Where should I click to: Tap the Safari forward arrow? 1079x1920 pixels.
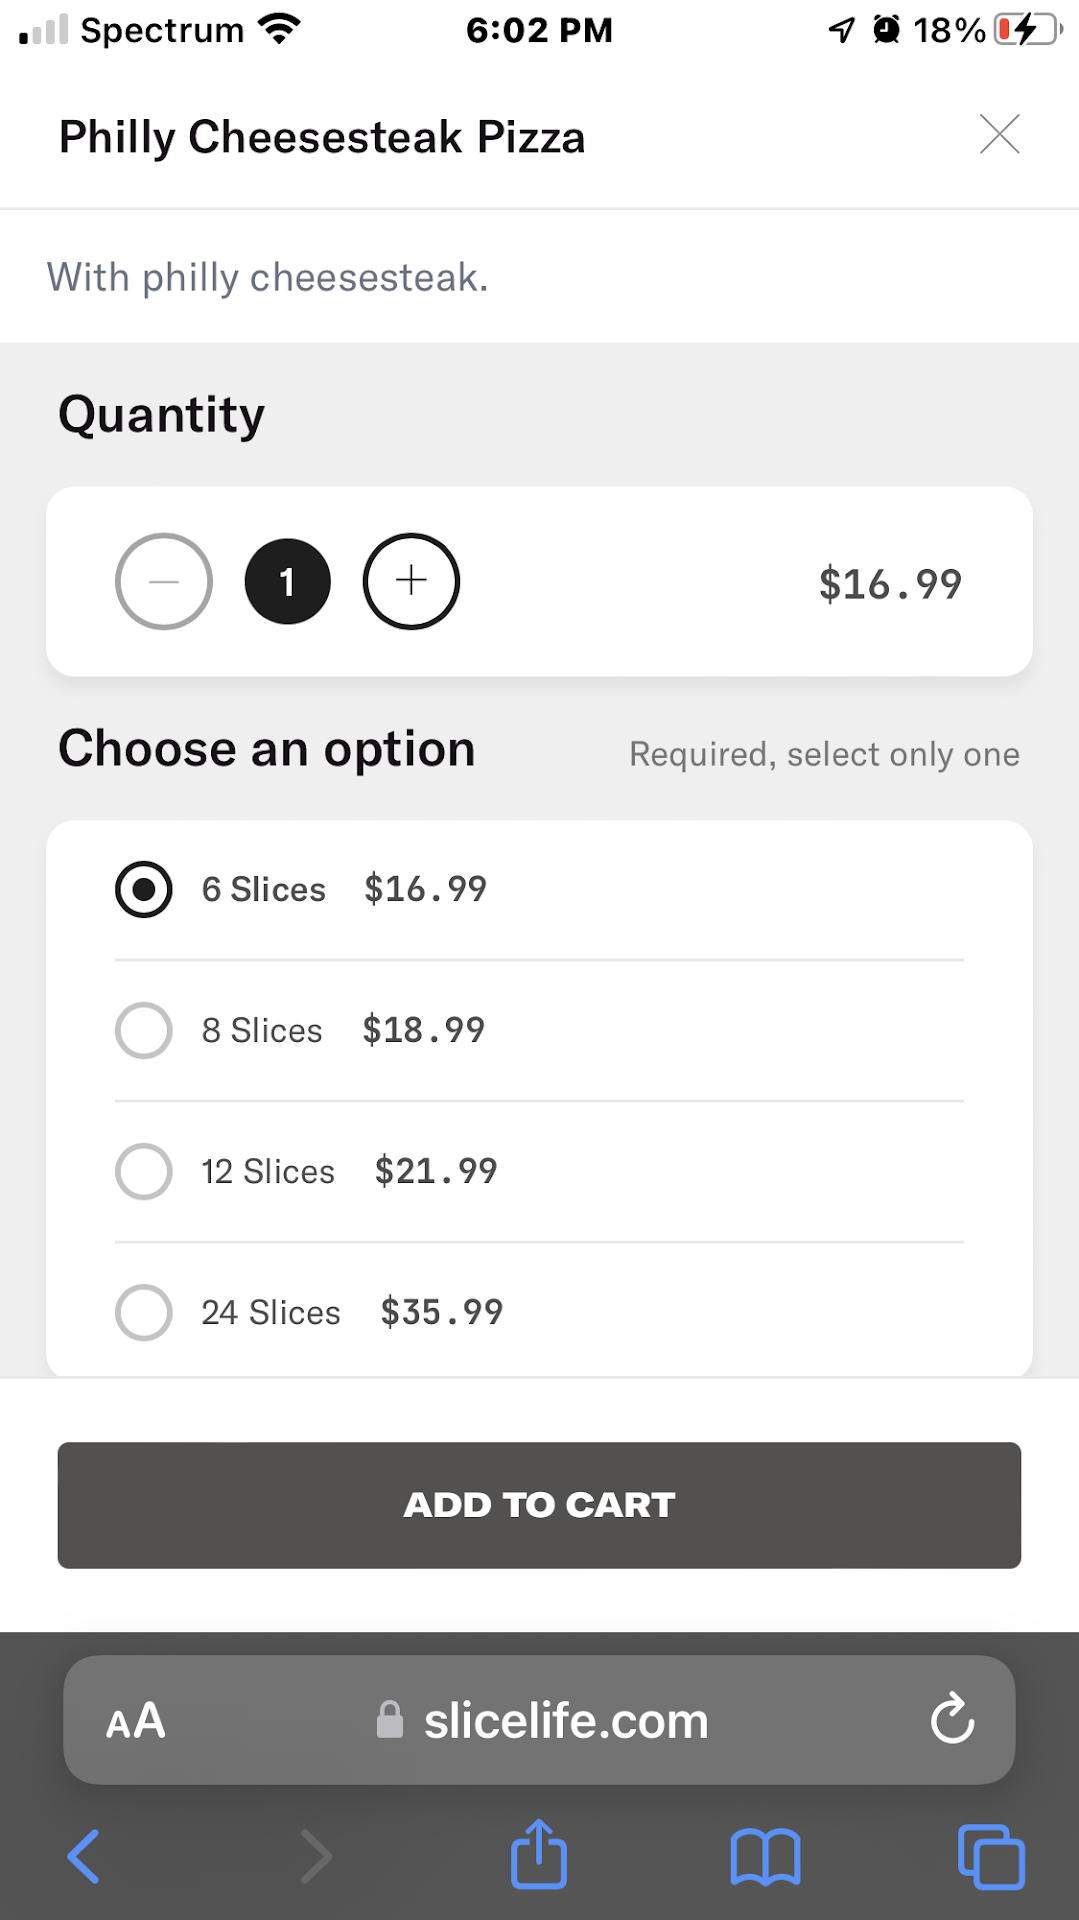pos(316,1857)
